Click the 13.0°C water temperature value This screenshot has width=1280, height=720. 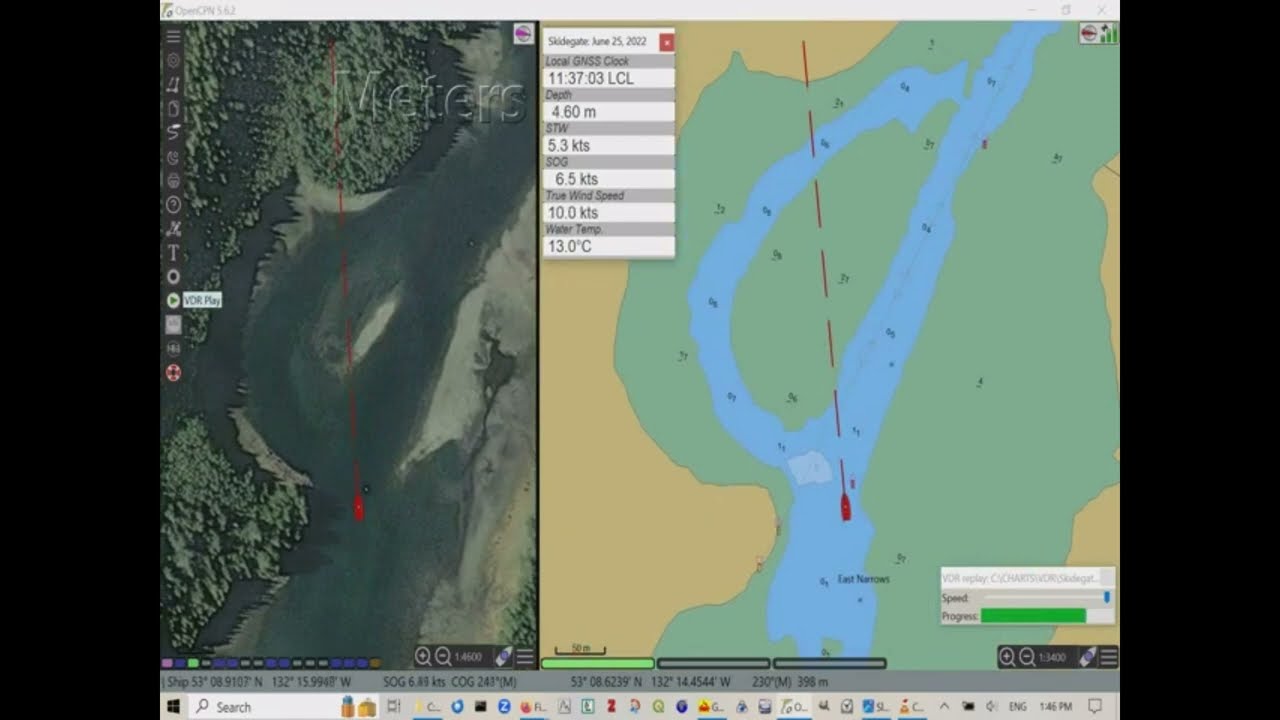click(608, 246)
